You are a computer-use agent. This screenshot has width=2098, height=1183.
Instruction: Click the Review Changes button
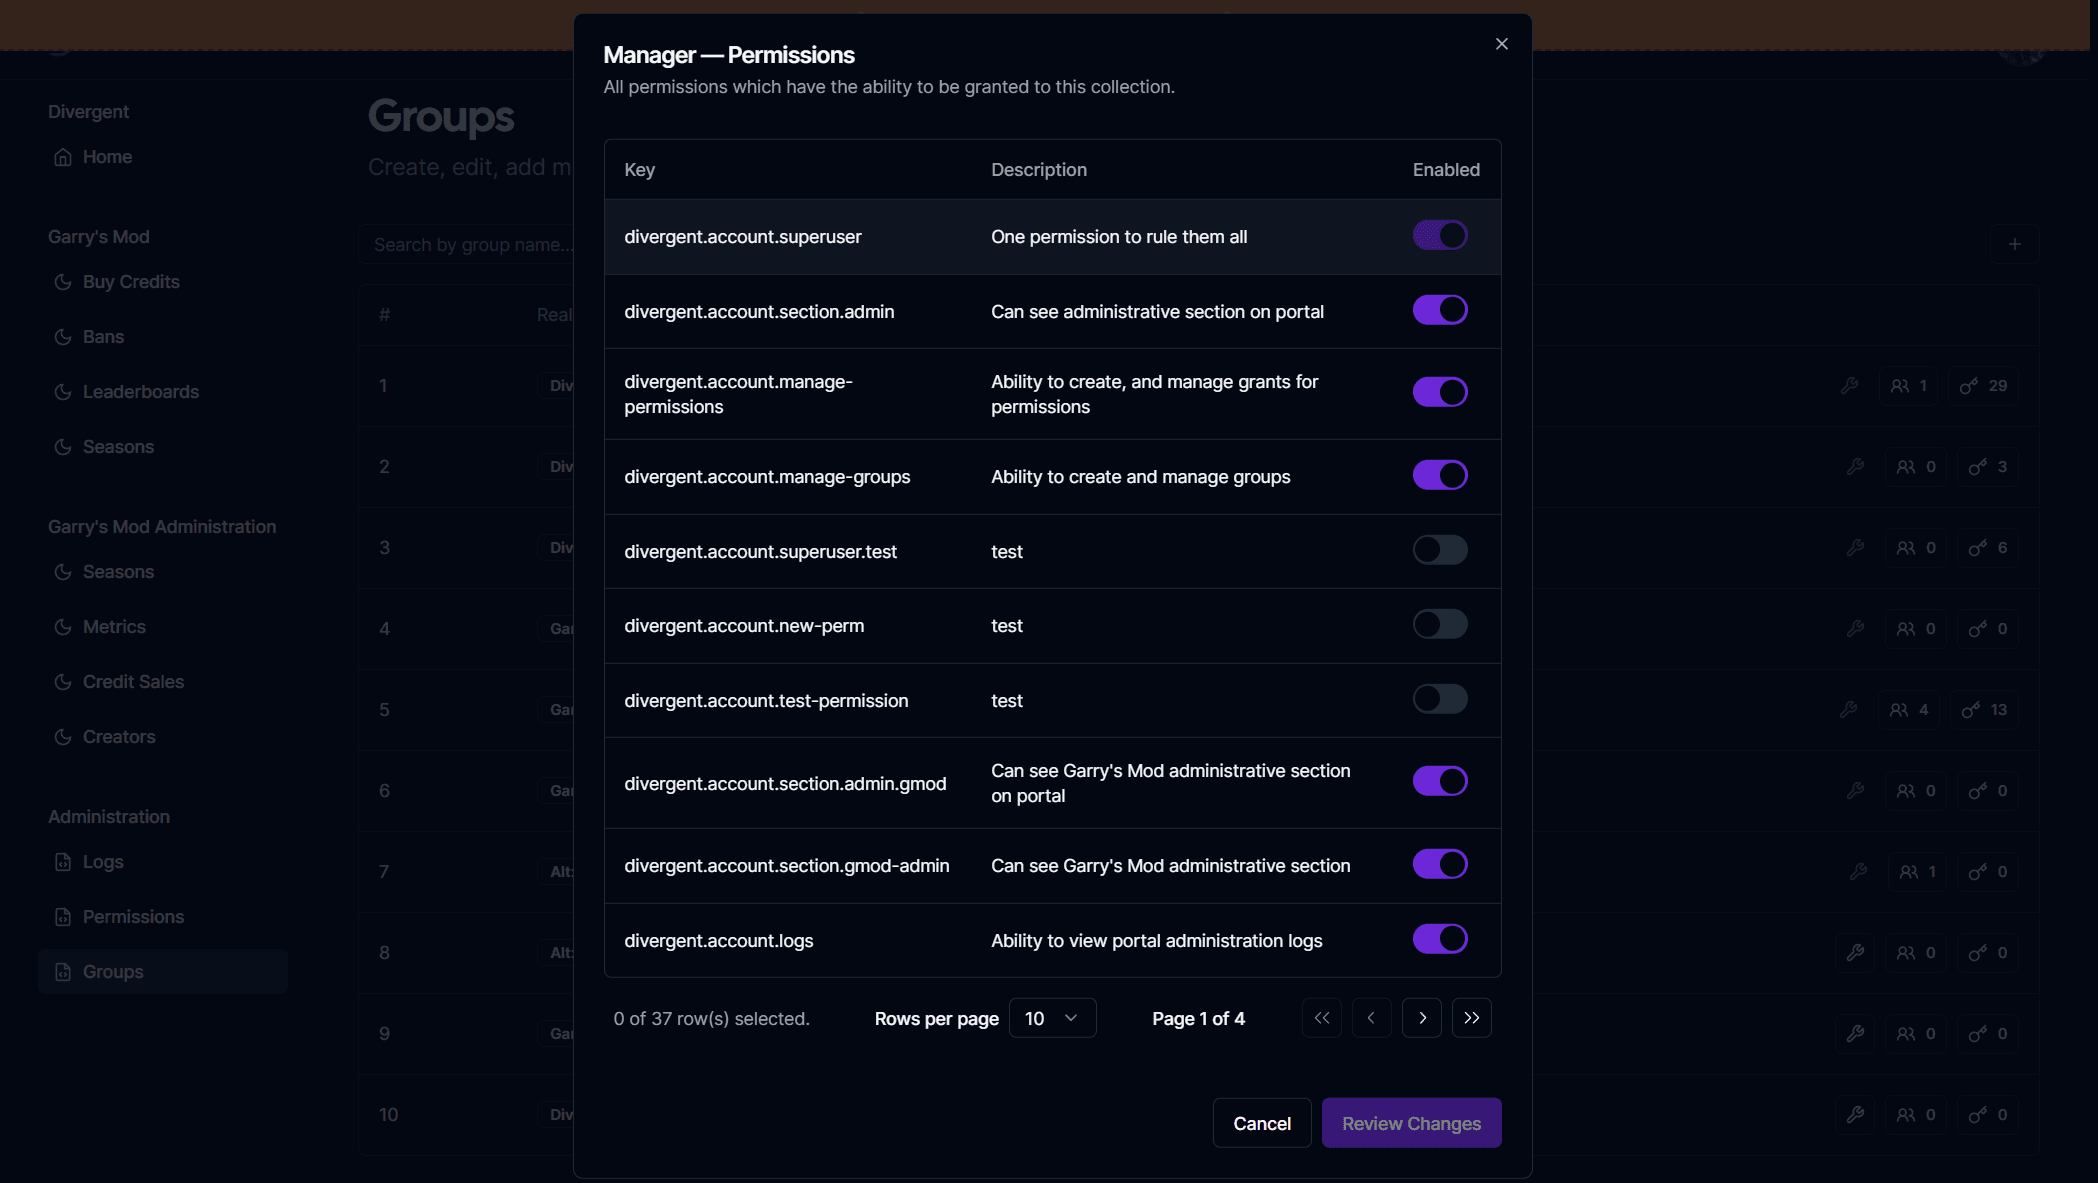[x=1411, y=1123]
